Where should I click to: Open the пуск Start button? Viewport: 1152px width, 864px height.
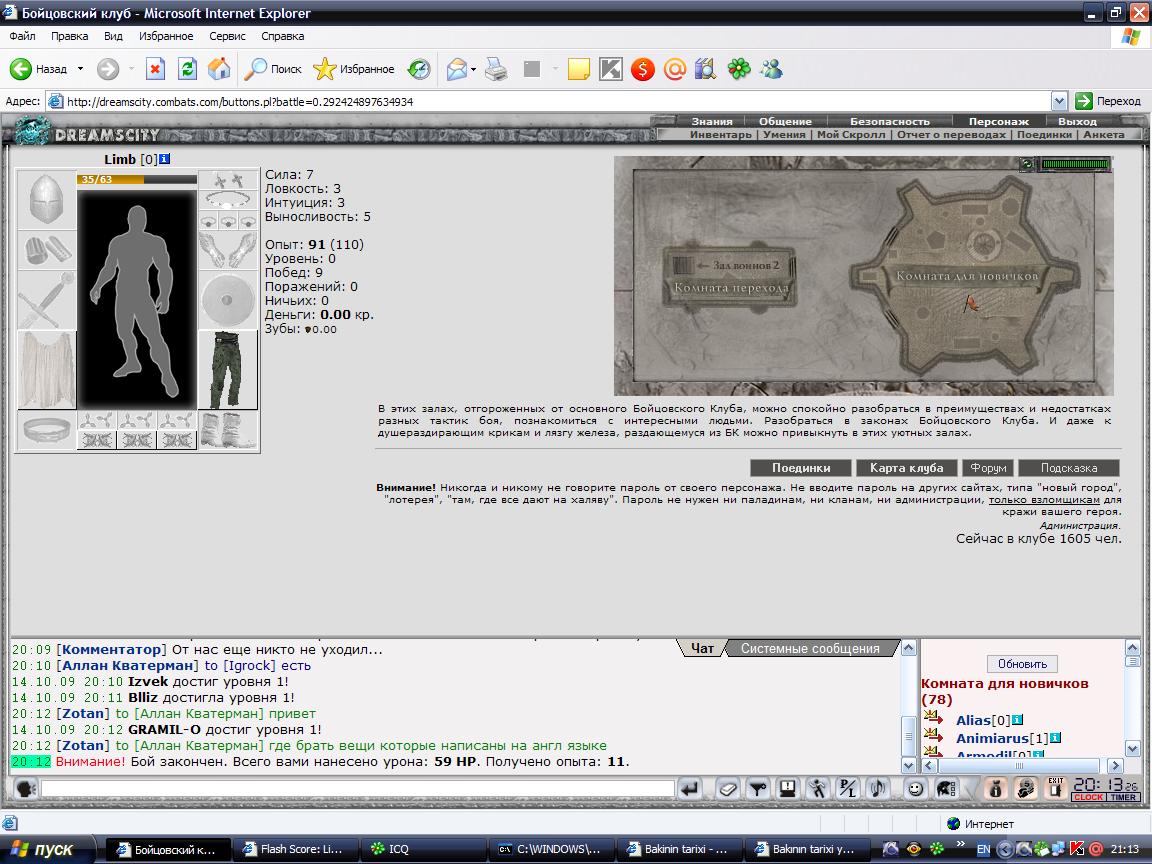(46, 849)
